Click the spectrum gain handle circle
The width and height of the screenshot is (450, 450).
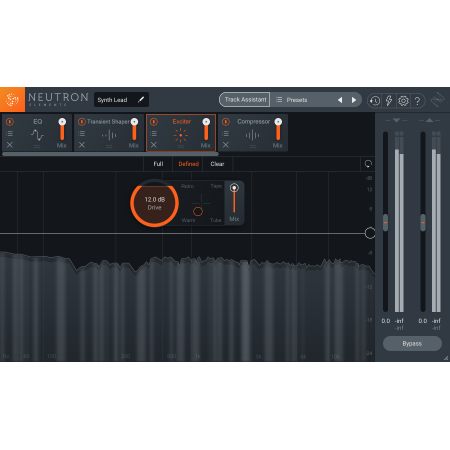pyautogui.click(x=370, y=233)
